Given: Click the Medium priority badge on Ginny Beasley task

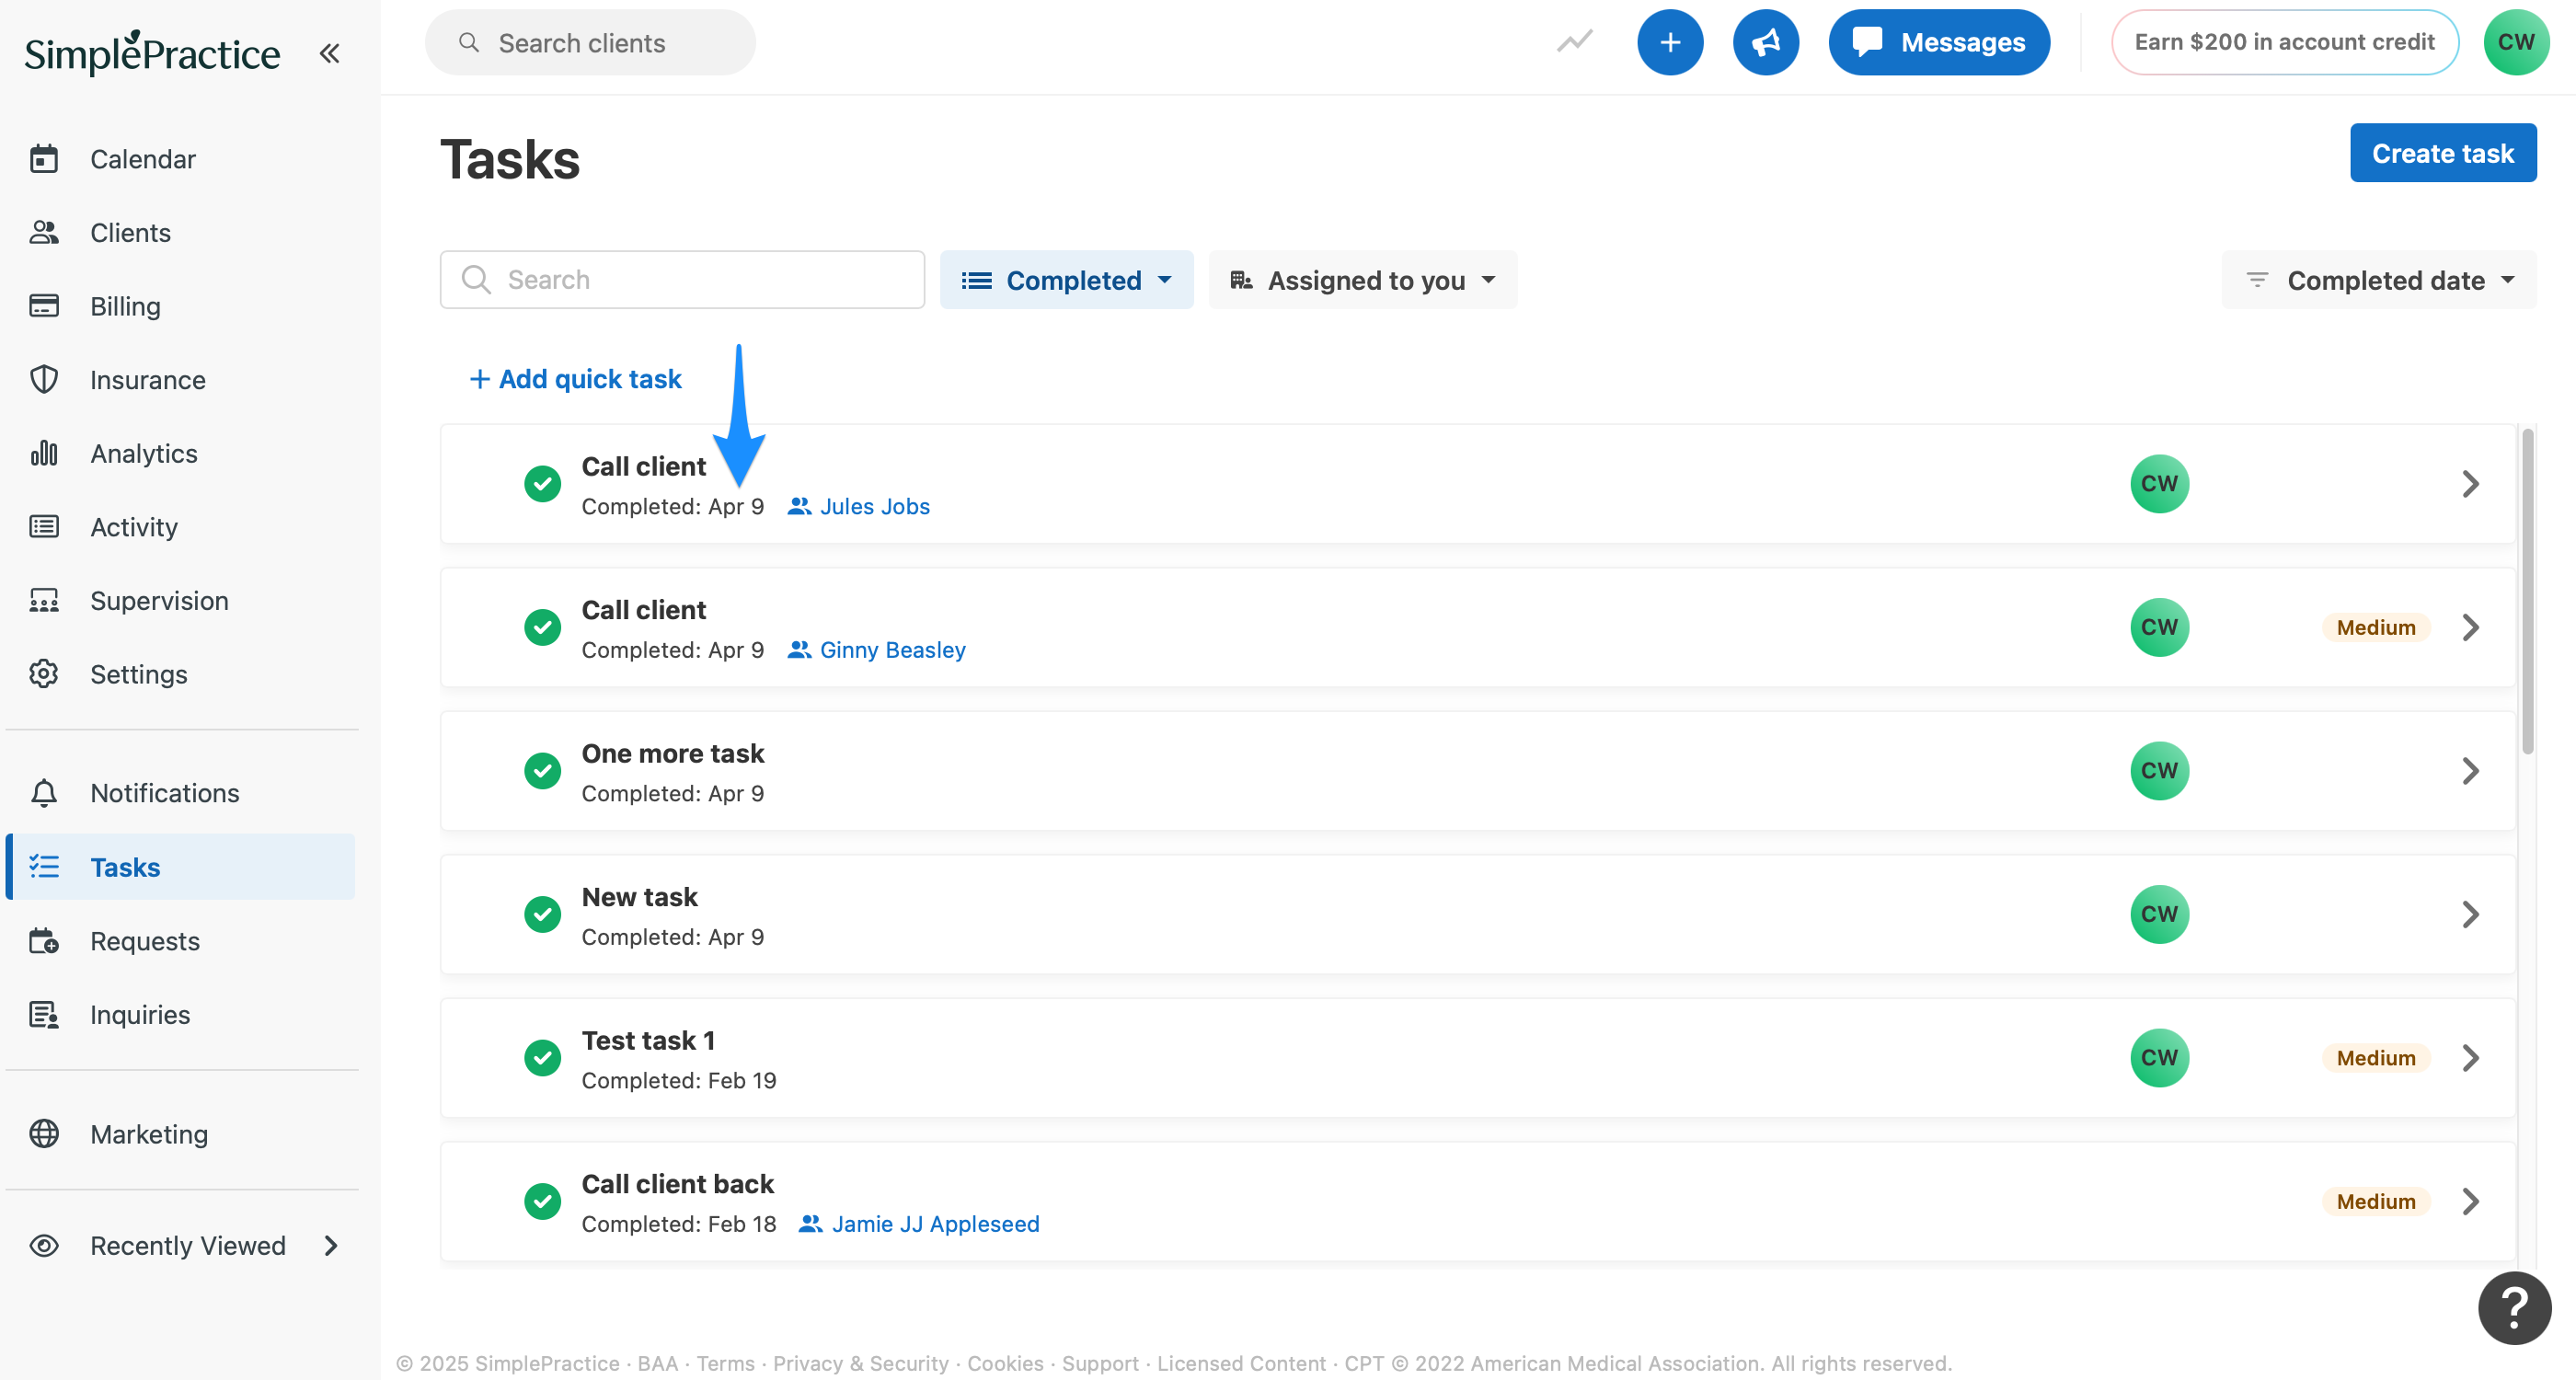Looking at the screenshot, I should click(2376, 627).
